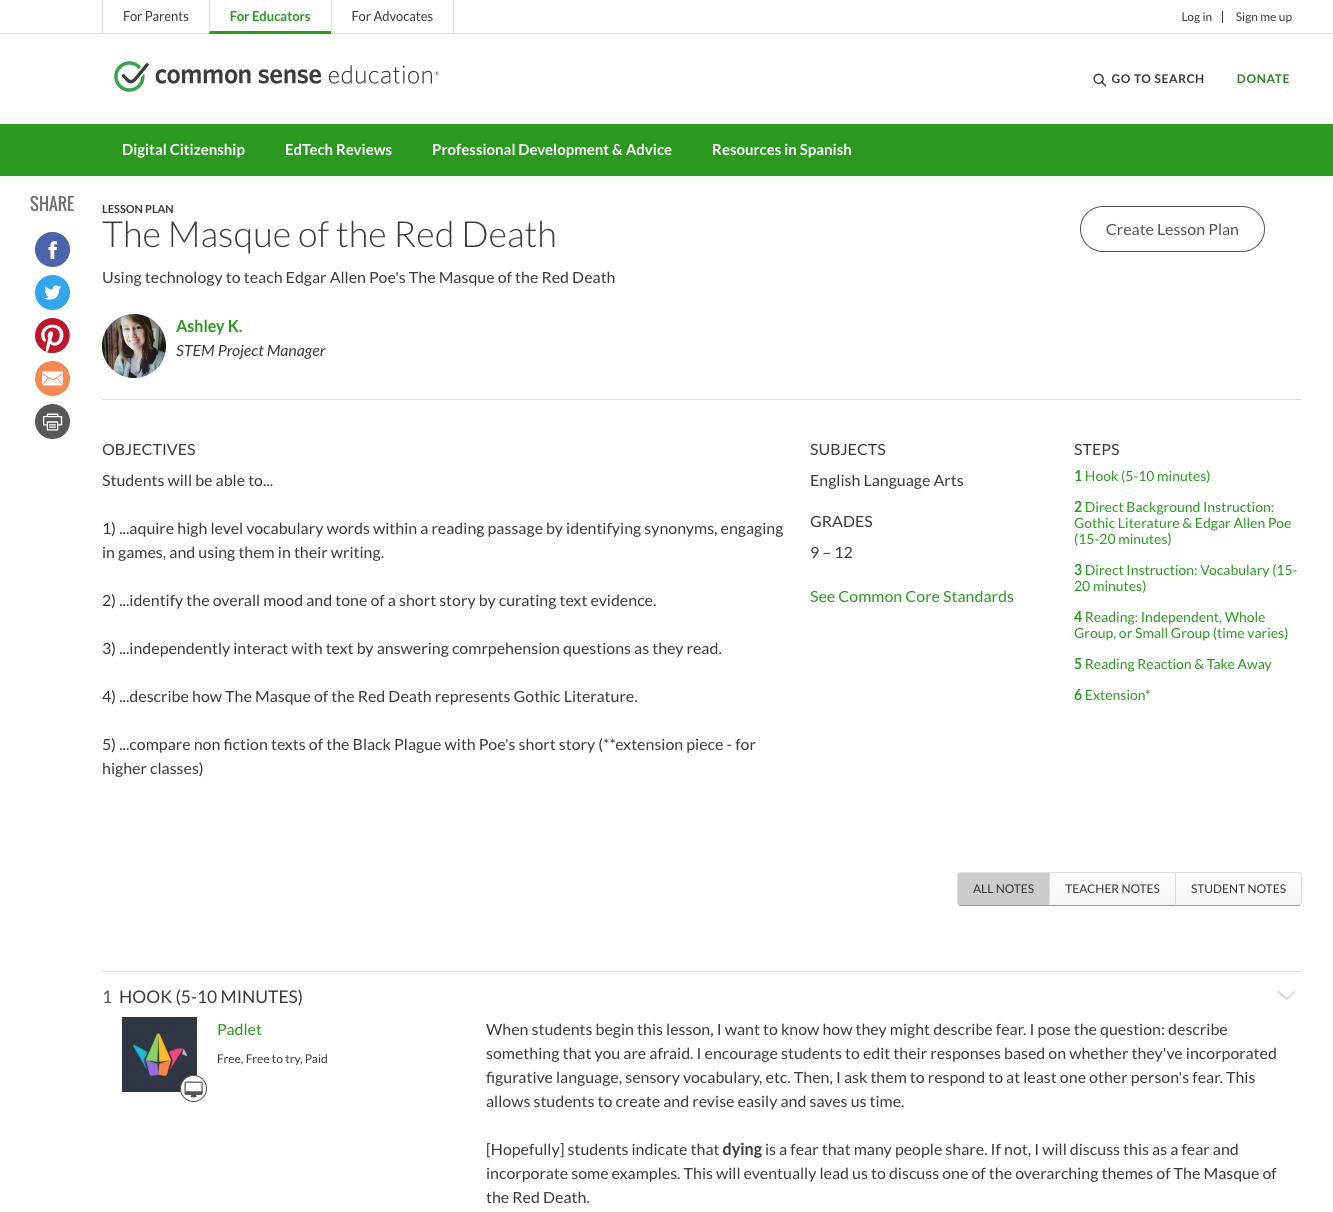Click the Create Lesson Plan button
The height and width of the screenshot is (1212, 1333).
tap(1172, 229)
